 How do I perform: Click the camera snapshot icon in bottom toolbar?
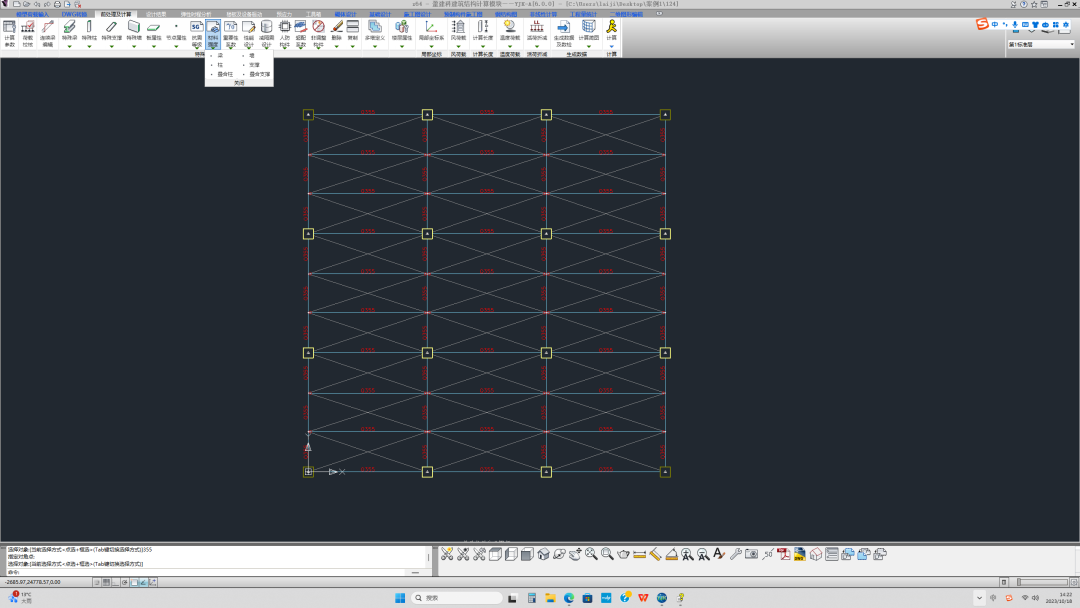coord(751,554)
